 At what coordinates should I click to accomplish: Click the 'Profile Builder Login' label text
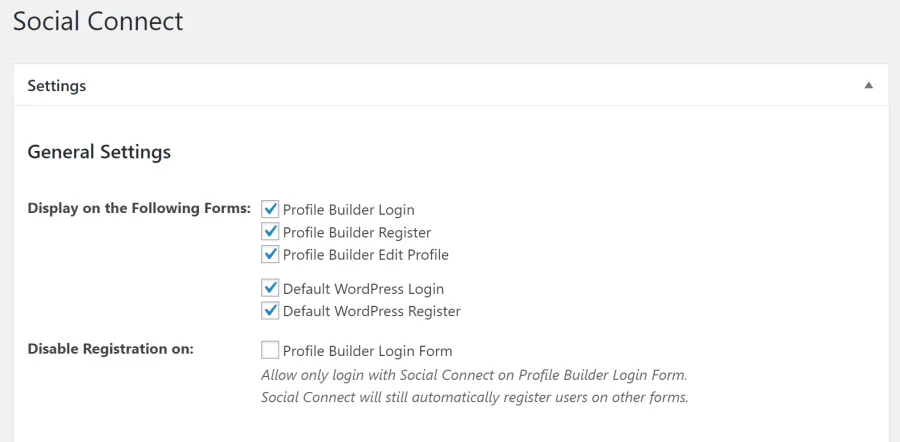348,210
